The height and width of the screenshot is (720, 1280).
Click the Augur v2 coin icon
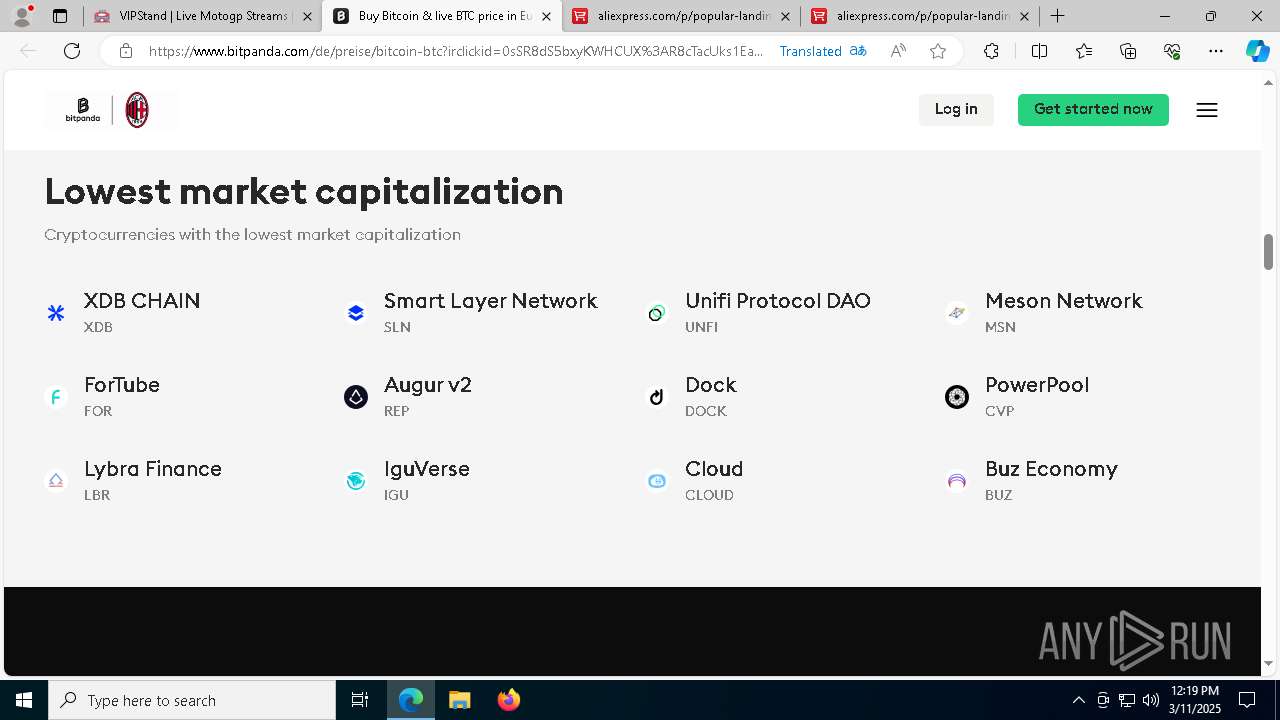356,397
